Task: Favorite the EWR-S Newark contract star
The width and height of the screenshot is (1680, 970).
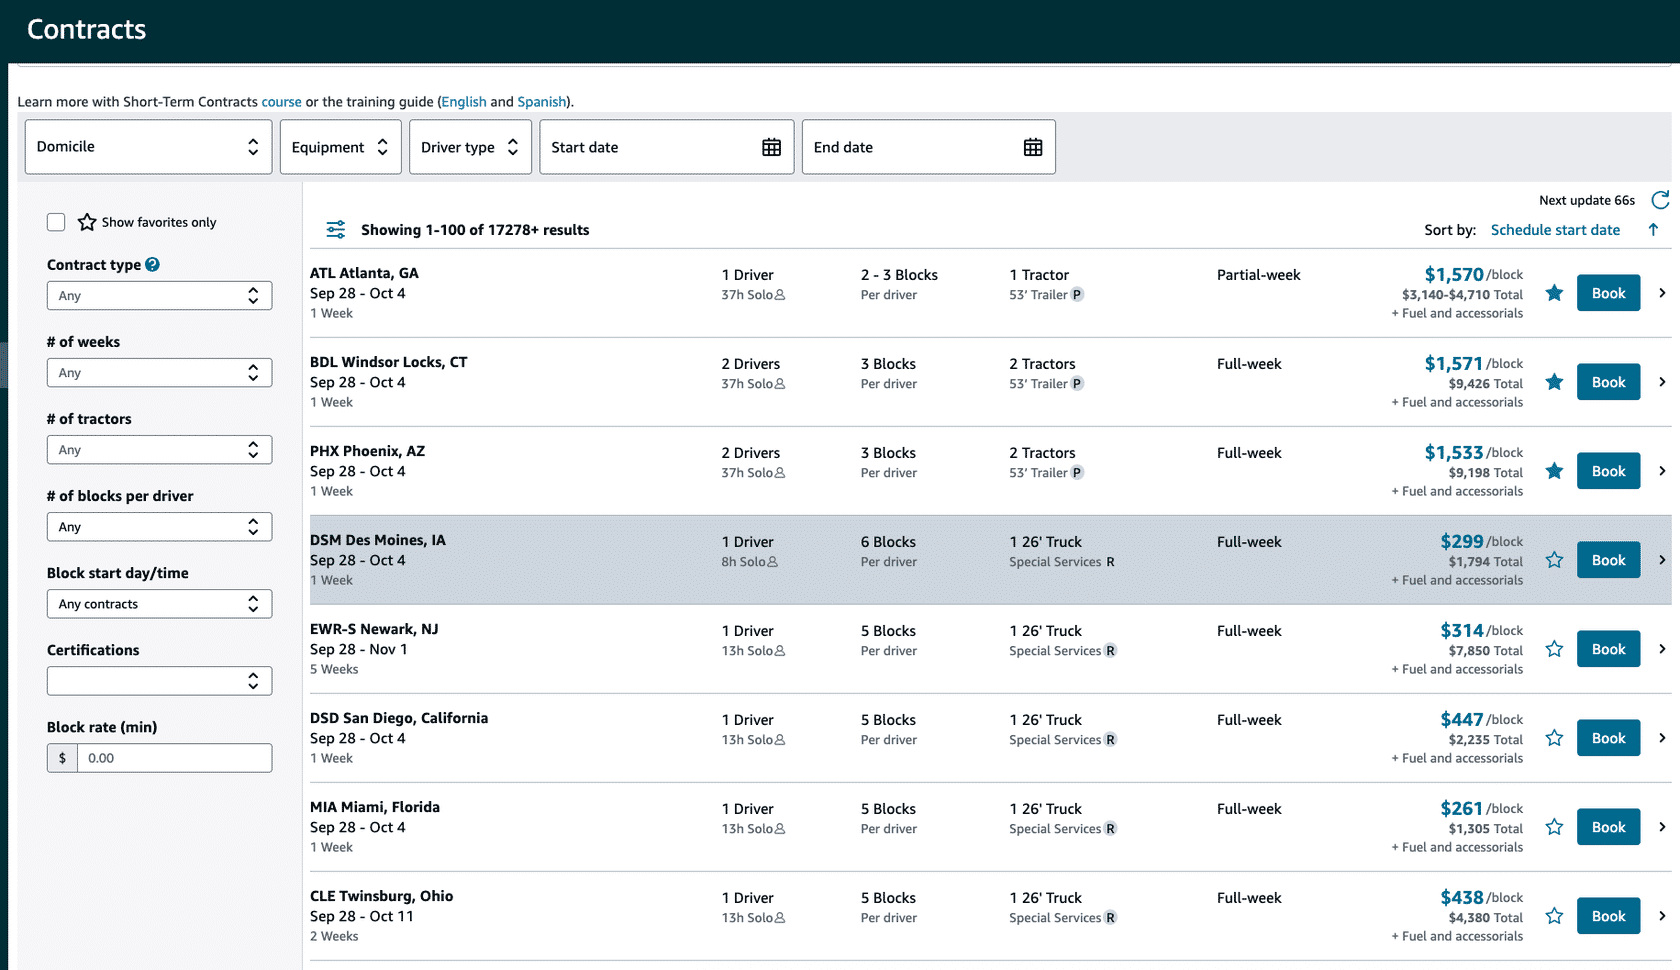Action: (x=1554, y=649)
